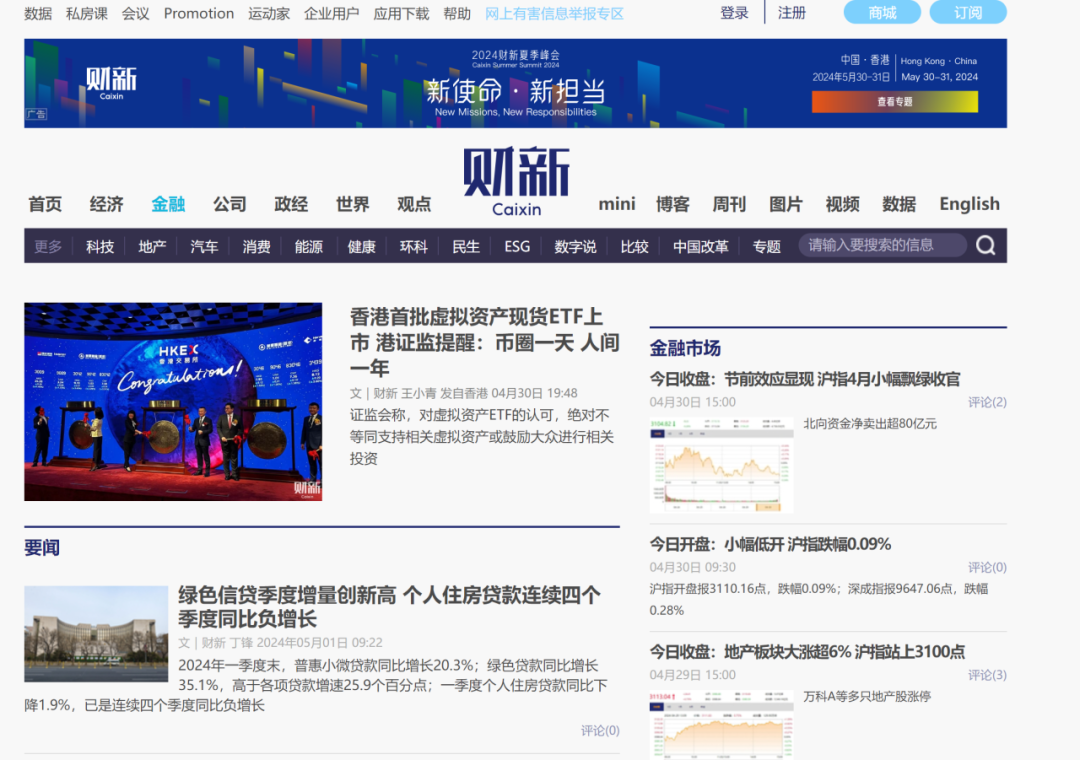Click the search magnifier icon

click(x=986, y=245)
